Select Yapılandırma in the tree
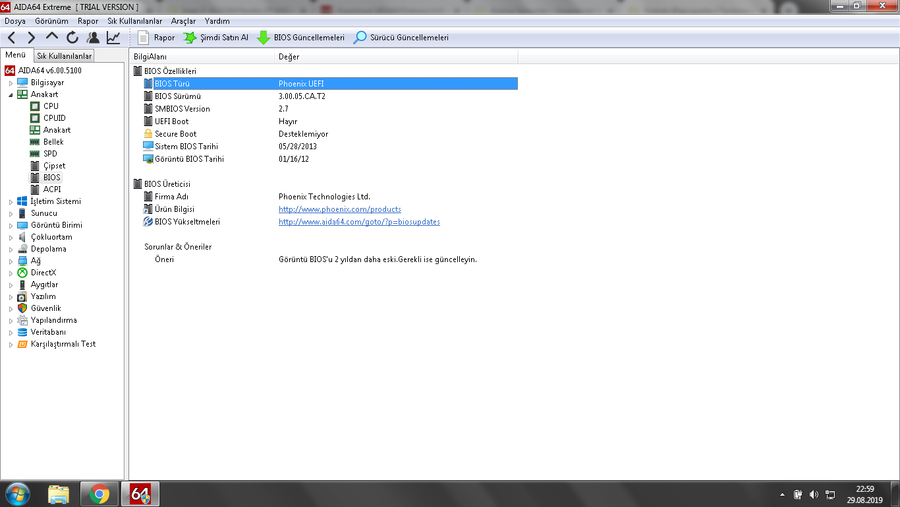The height and width of the screenshot is (507, 900). click(x=53, y=320)
